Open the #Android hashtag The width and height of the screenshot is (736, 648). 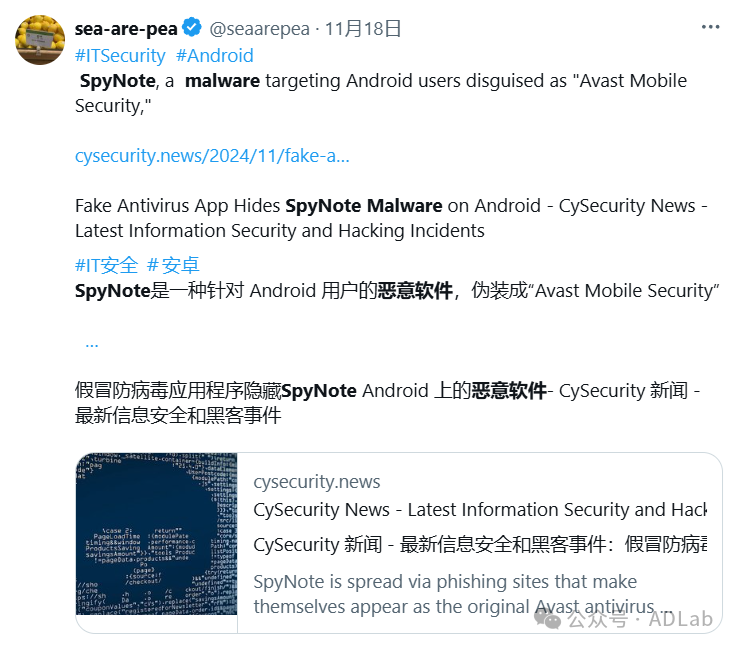click(x=215, y=56)
